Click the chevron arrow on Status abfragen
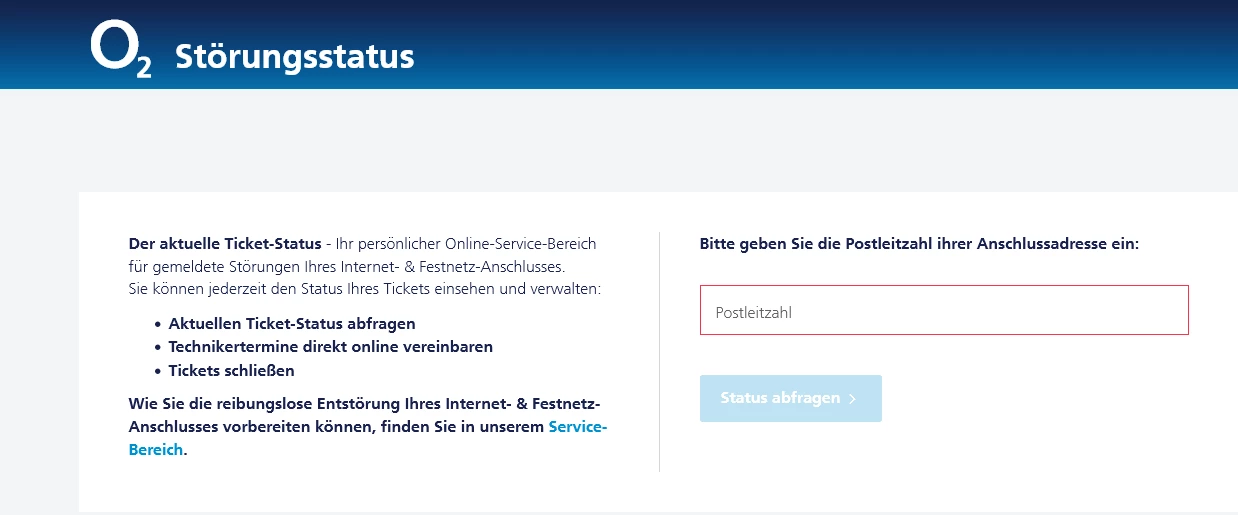1238x515 pixels. coord(852,399)
